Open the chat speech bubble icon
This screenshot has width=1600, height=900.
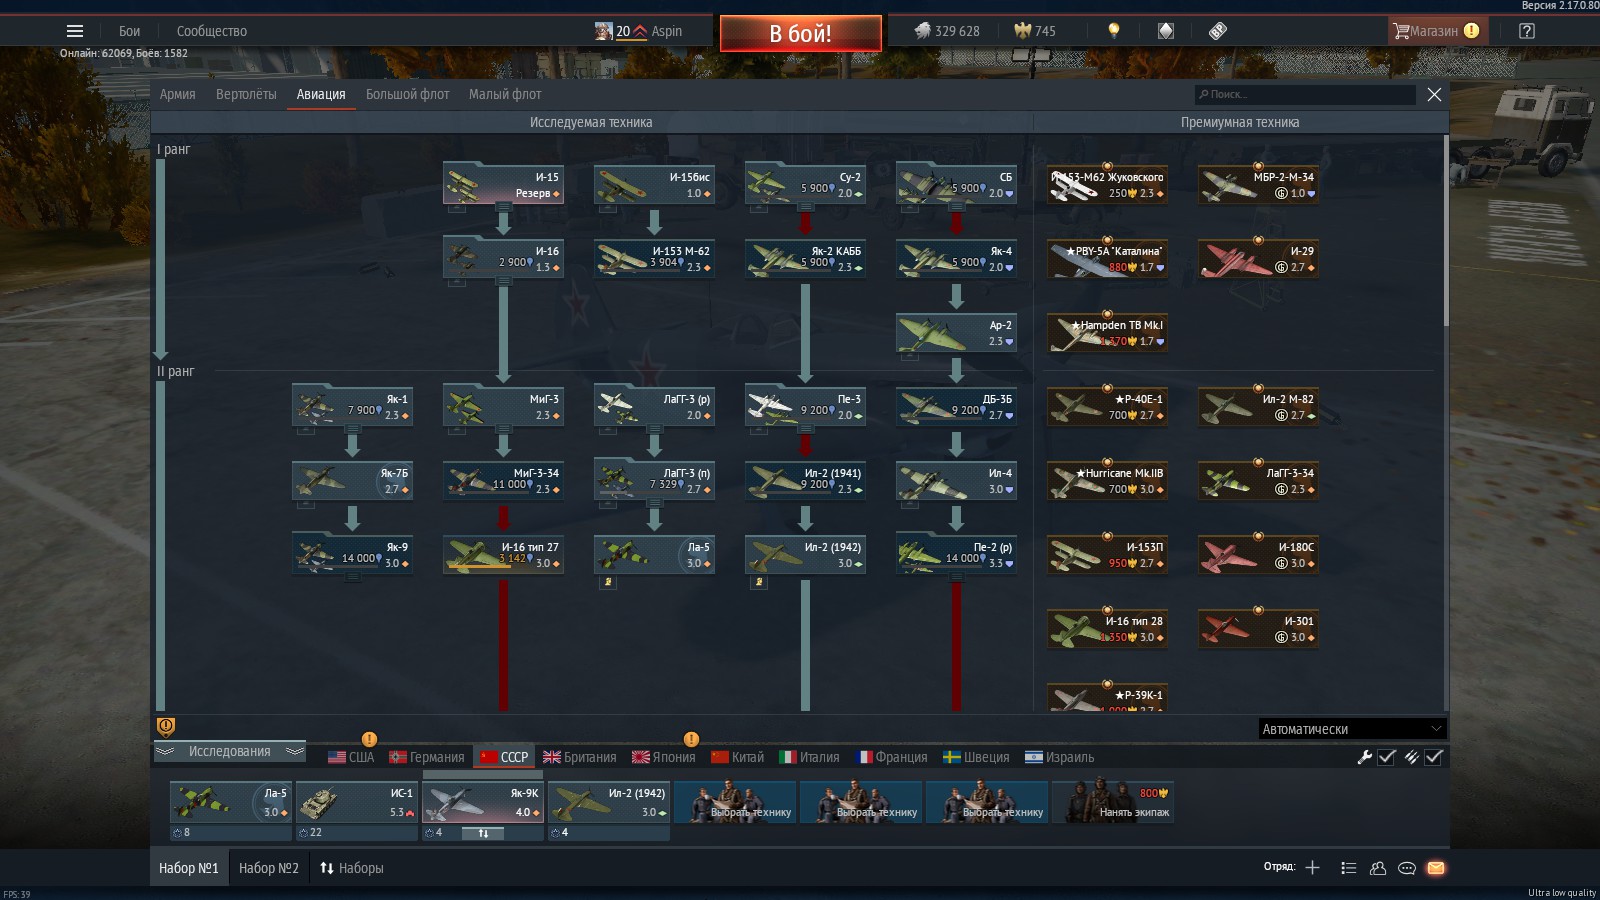(1407, 868)
